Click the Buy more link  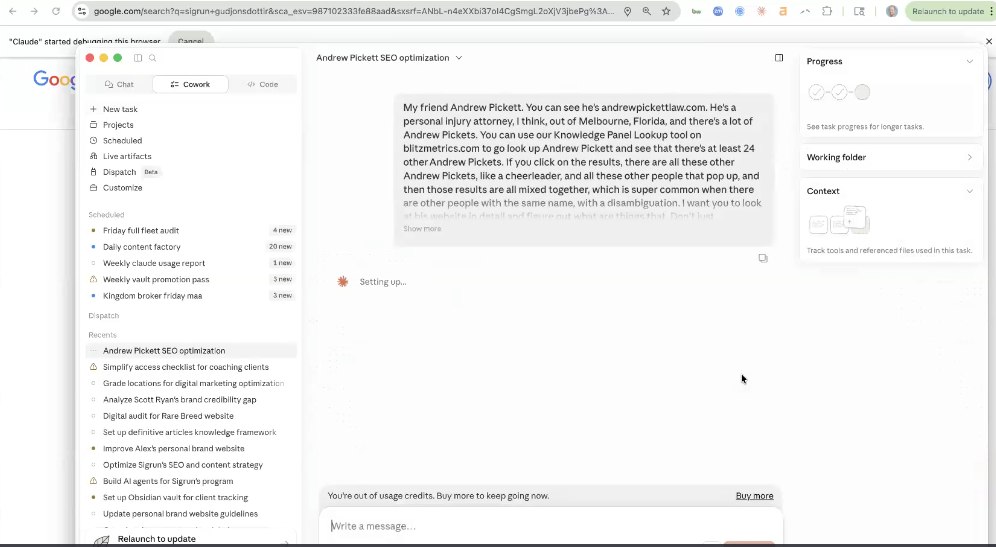pos(754,496)
